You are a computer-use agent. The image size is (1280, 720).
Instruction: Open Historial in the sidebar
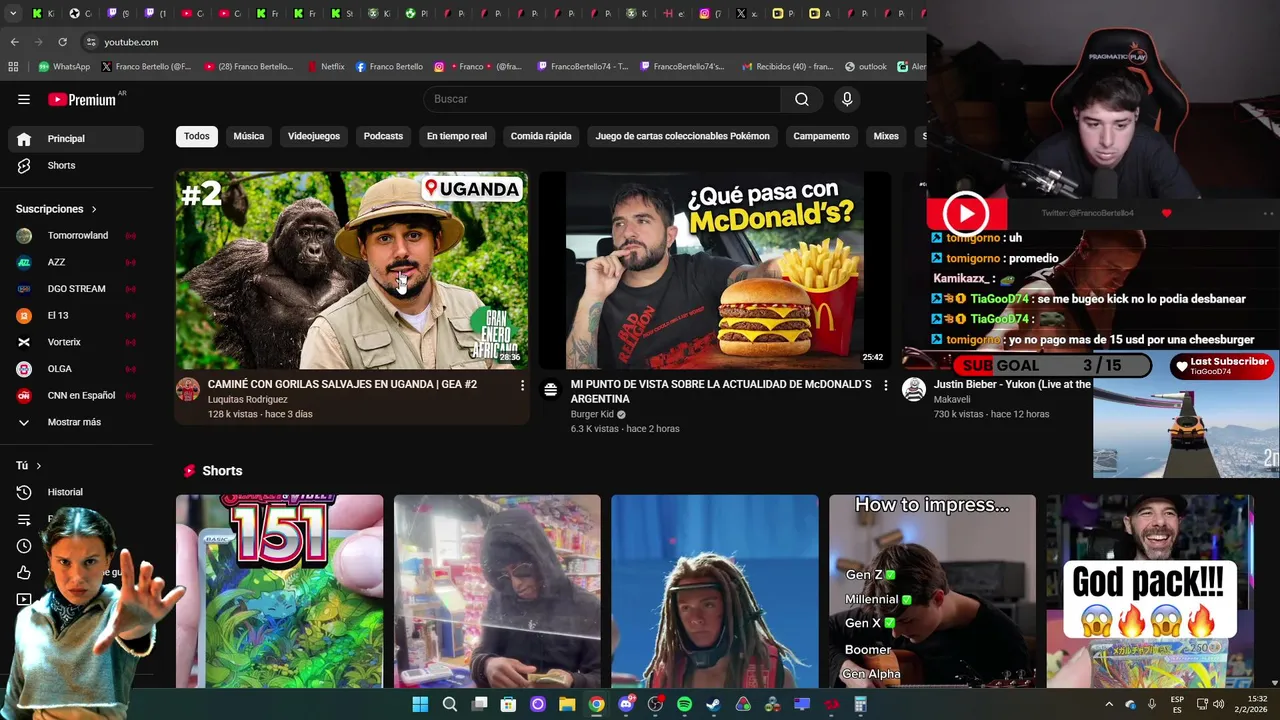pyautogui.click(x=76, y=492)
